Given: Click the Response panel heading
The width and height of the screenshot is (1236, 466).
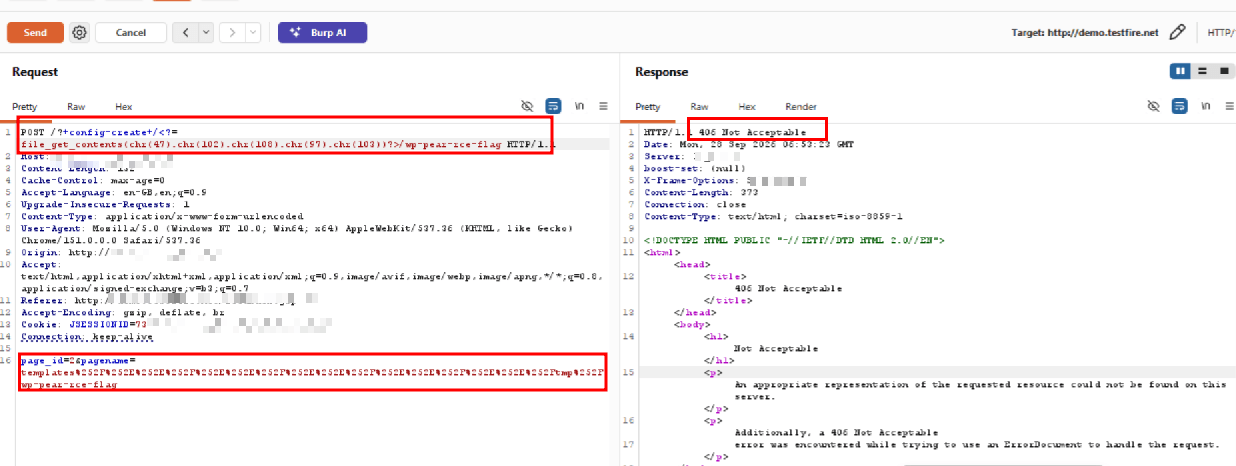Looking at the screenshot, I should [662, 72].
